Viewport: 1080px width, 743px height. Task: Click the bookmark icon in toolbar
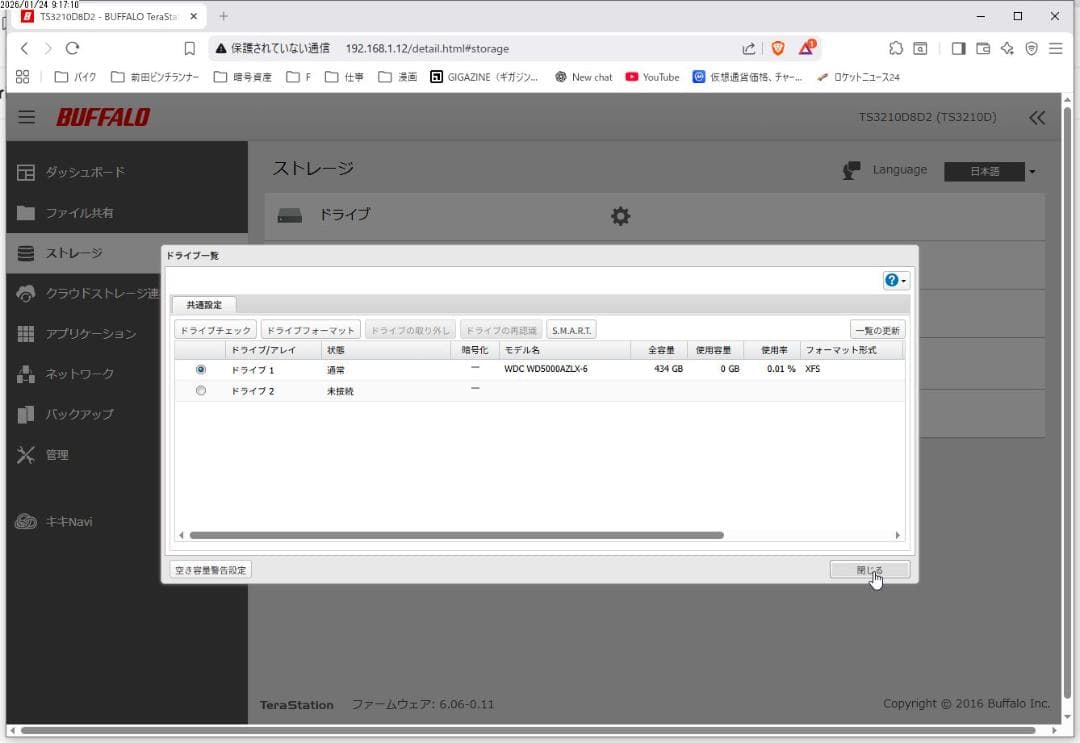[x=189, y=48]
